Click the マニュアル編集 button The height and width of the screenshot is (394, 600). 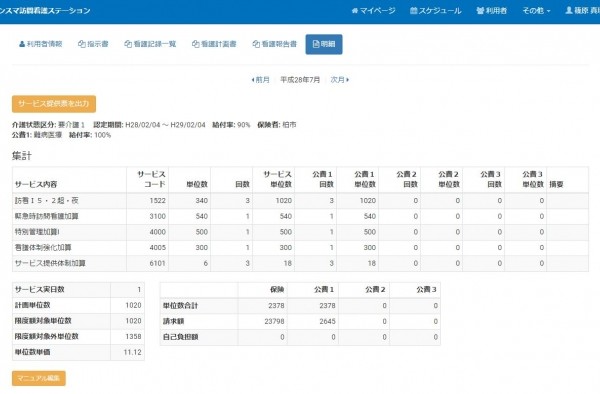[39, 378]
